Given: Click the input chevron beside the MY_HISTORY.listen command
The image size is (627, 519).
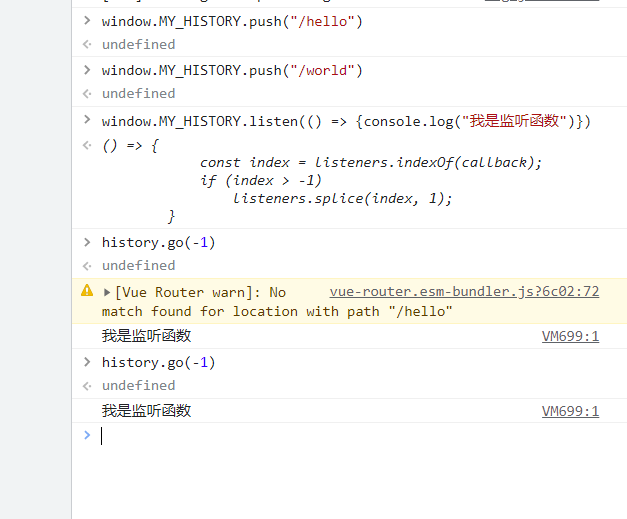Looking at the screenshot, I should point(87,121).
